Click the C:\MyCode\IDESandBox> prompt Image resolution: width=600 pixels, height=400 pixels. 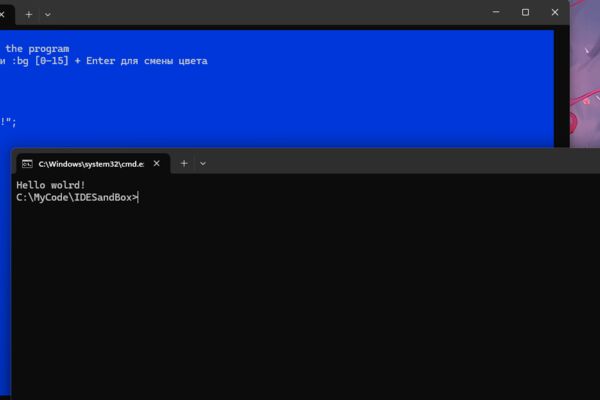77,198
